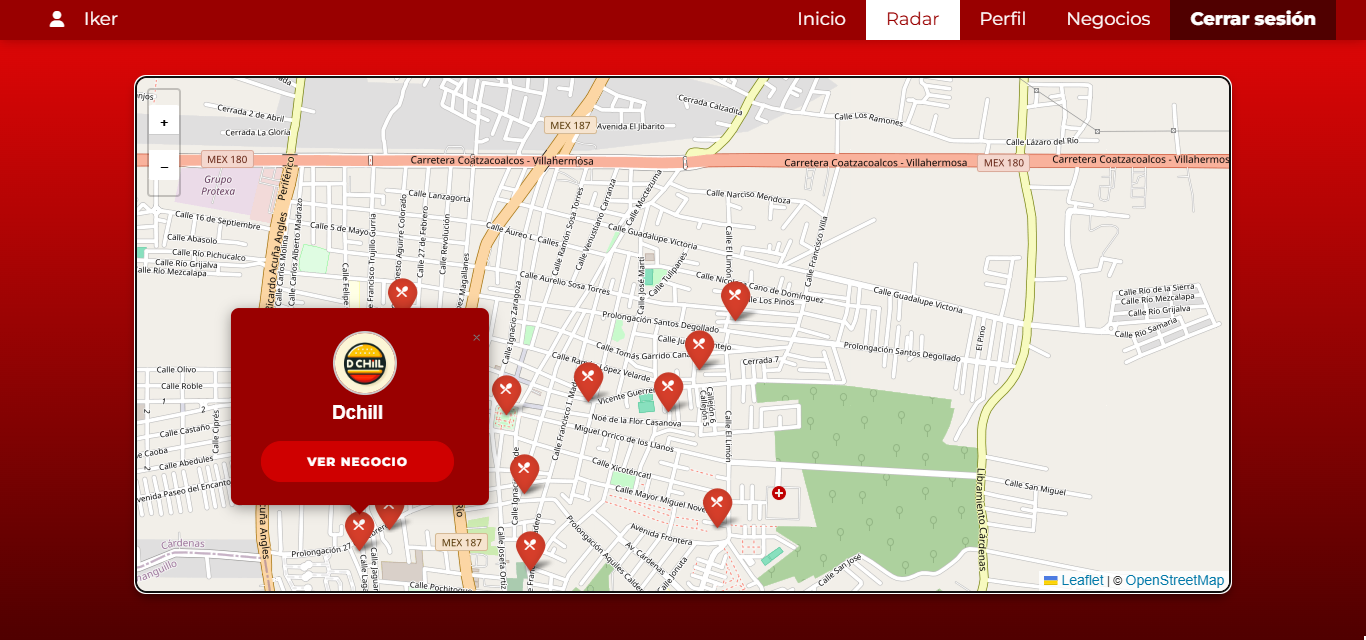This screenshot has height=640, width=1366.
Task: Click Cerrar sesión to log out
Action: click(x=1252, y=19)
